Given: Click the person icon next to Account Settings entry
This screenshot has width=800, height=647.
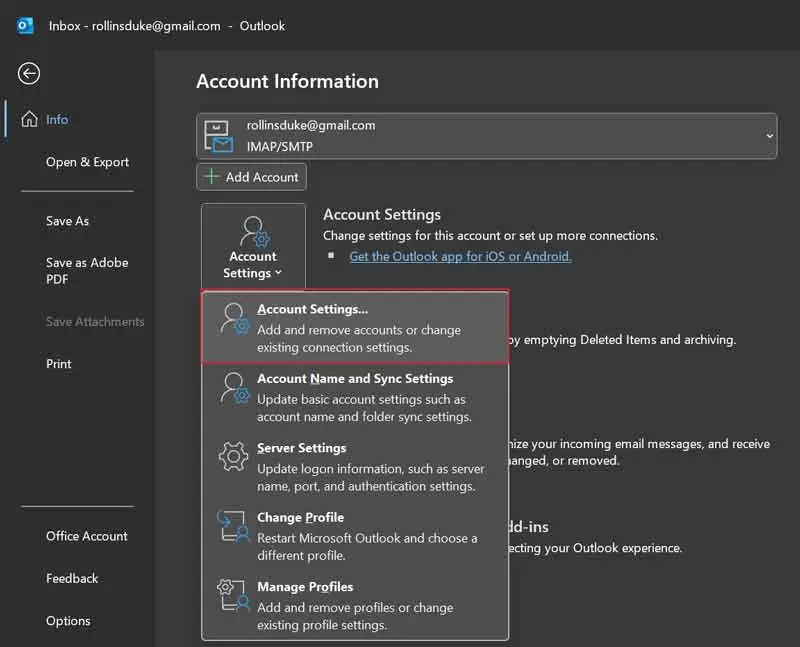Looking at the screenshot, I should (232, 316).
